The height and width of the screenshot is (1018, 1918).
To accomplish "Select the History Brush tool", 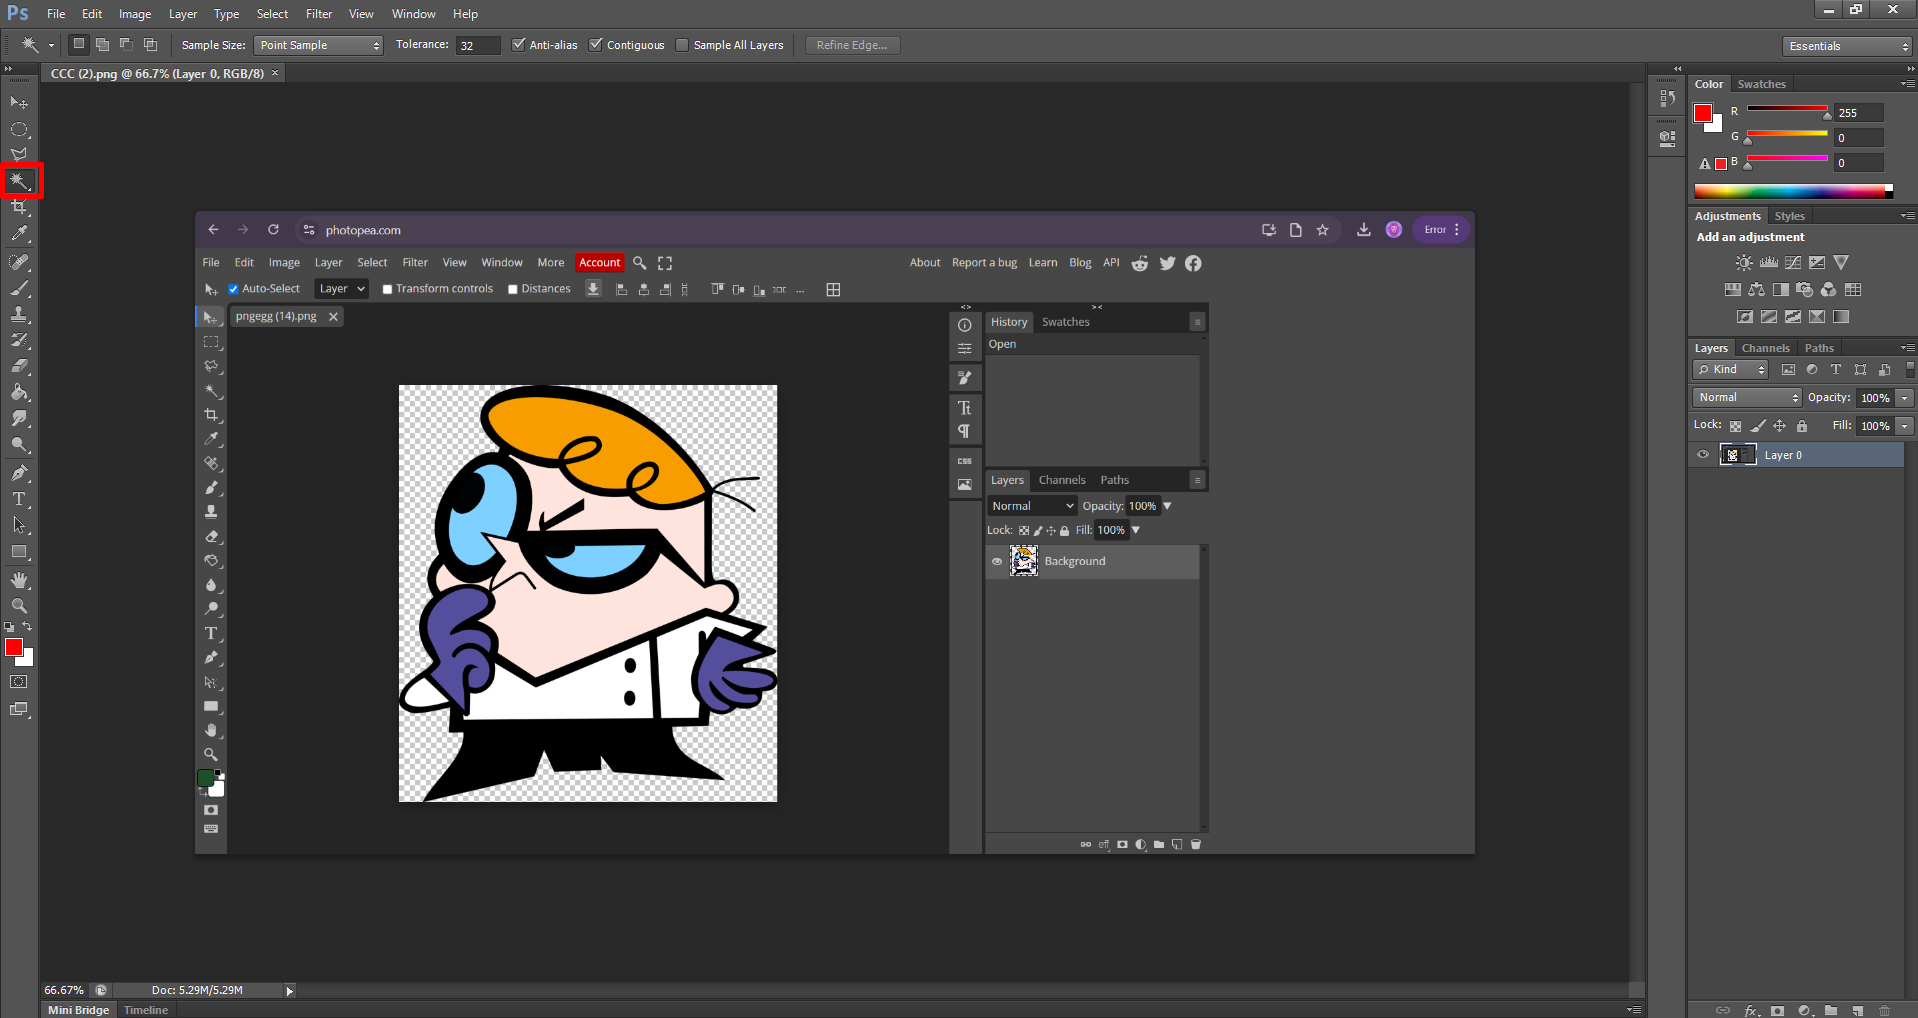I will click(x=19, y=340).
